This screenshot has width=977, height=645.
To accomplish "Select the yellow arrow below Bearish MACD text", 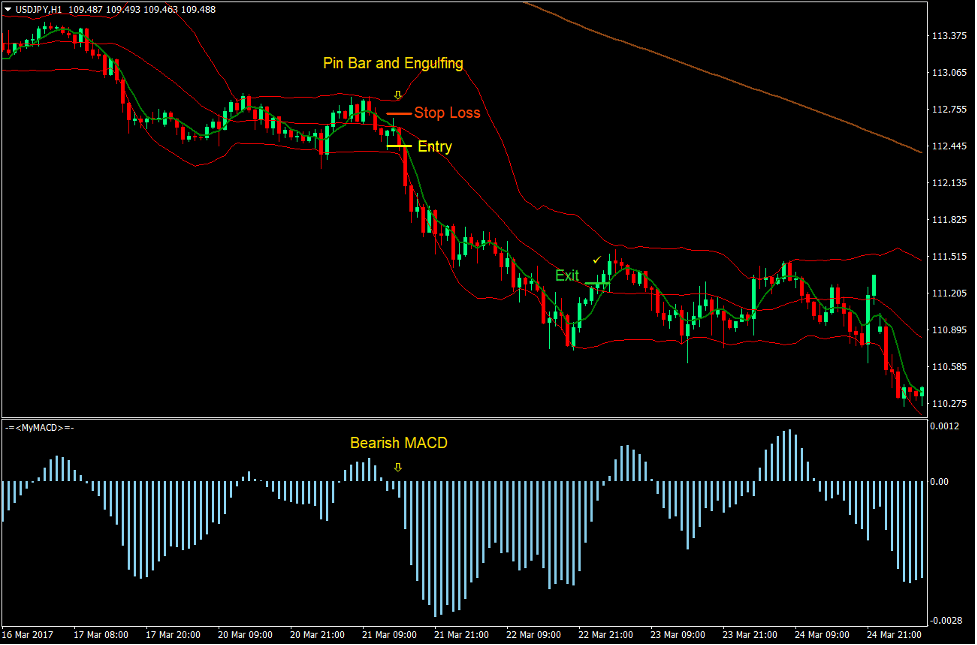I will coord(398,466).
